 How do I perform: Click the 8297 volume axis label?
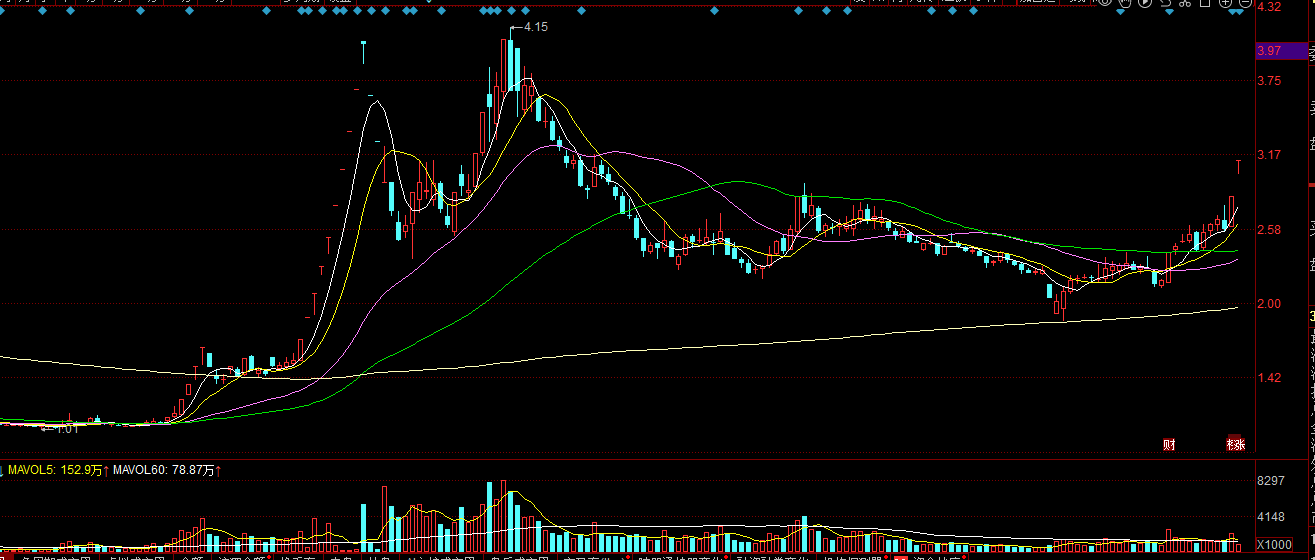[x=1271, y=481]
